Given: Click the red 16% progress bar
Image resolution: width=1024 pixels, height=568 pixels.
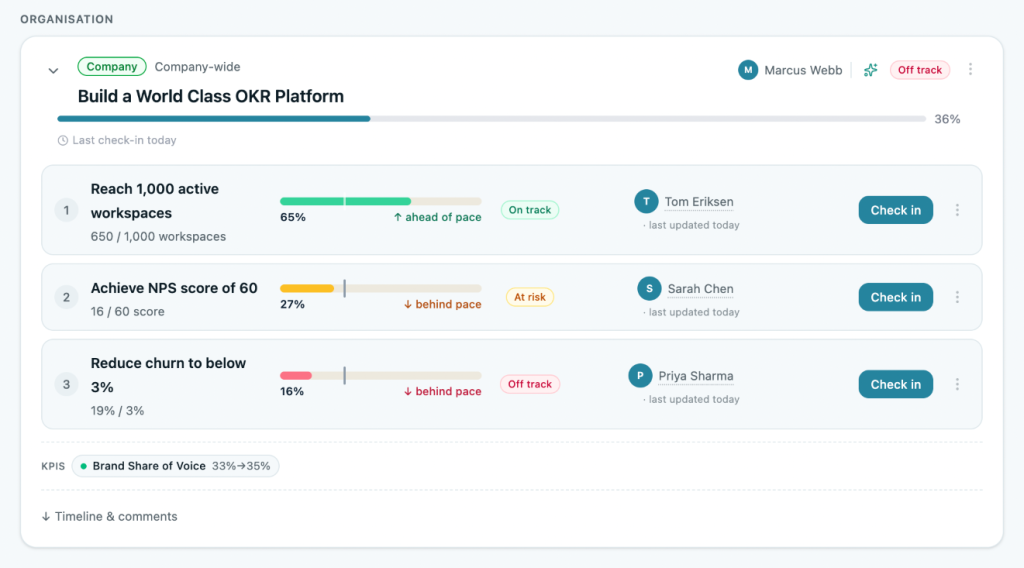Looking at the screenshot, I should coord(381,375).
